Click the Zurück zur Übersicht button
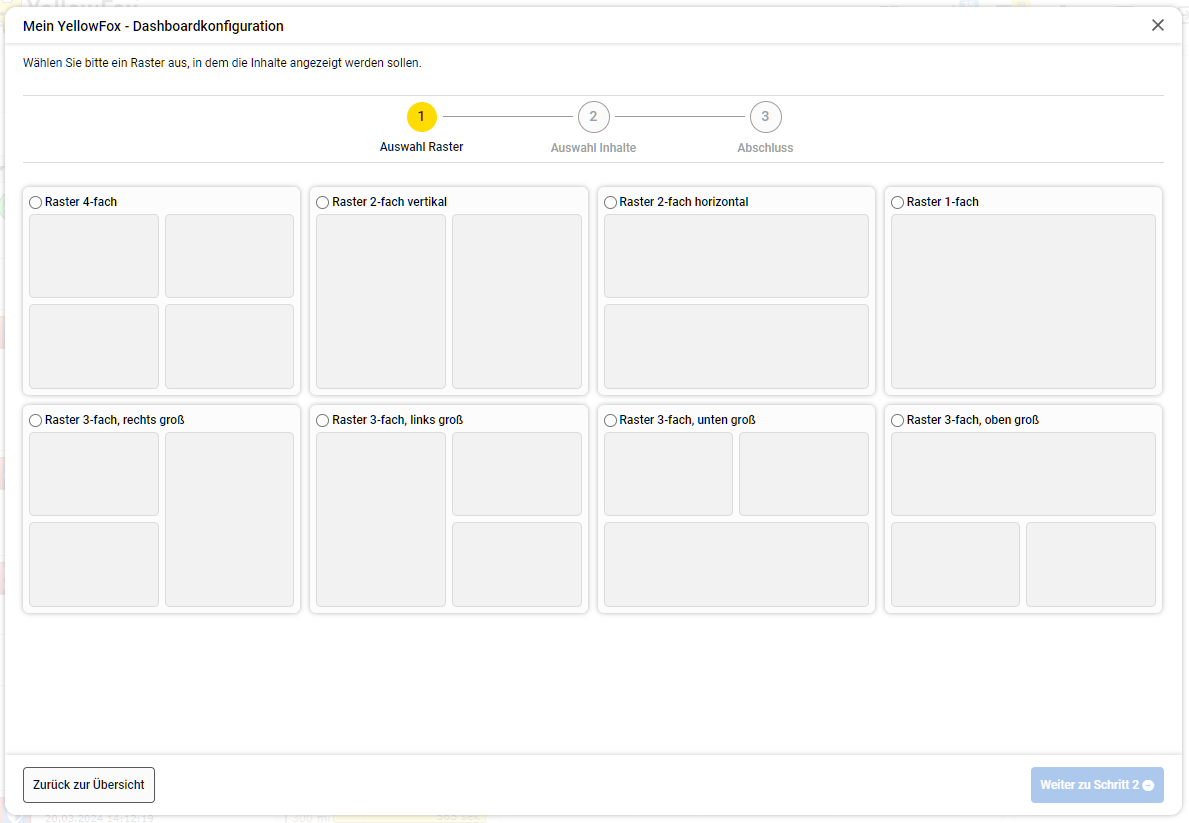The width and height of the screenshot is (1189, 823). [88, 785]
